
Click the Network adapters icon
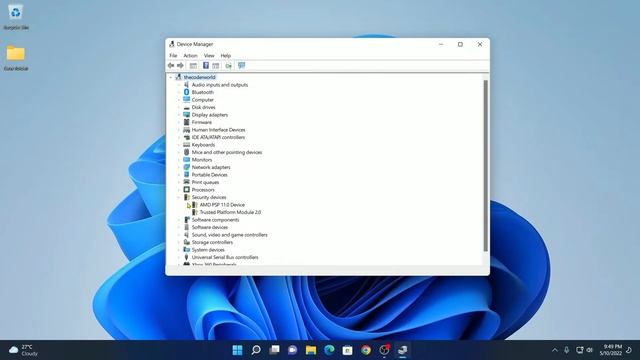click(187, 167)
